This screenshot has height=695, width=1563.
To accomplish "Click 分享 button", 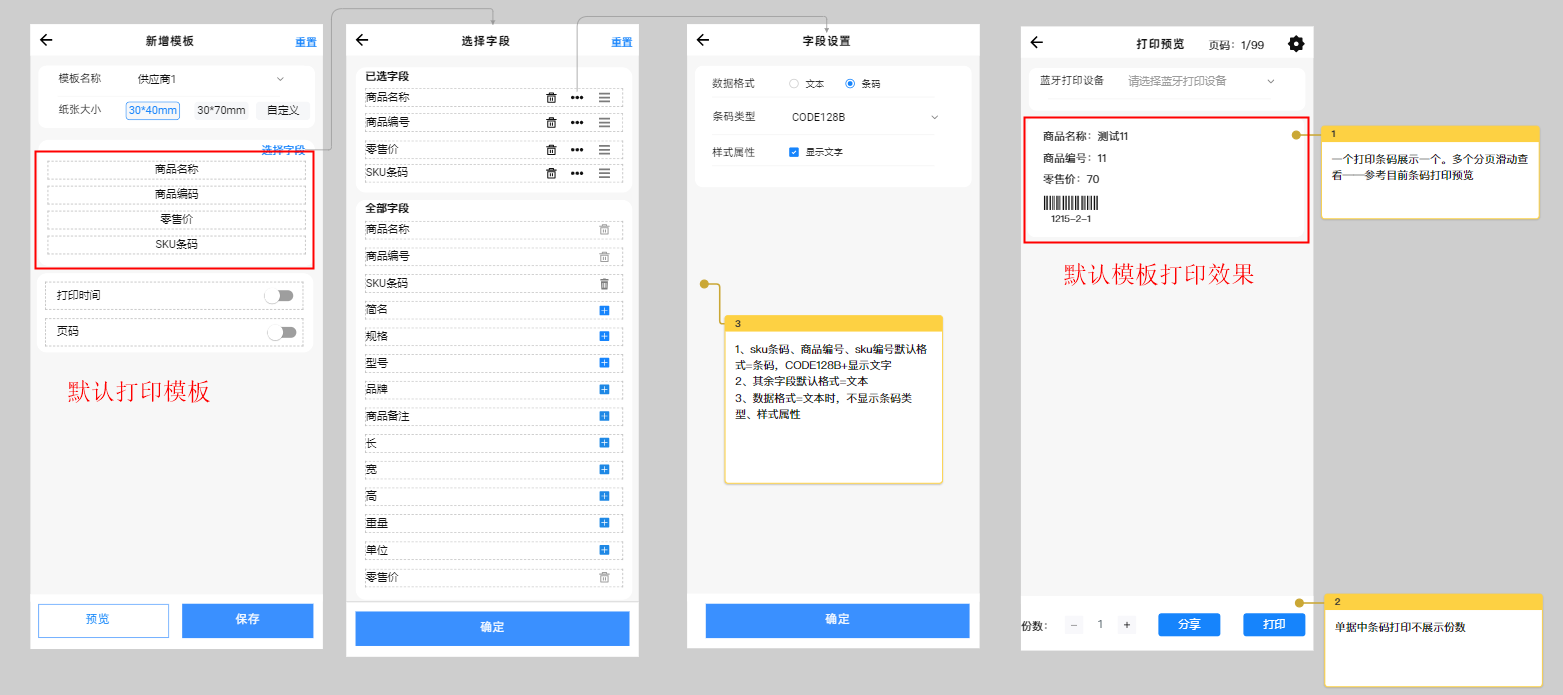I will [x=1189, y=624].
